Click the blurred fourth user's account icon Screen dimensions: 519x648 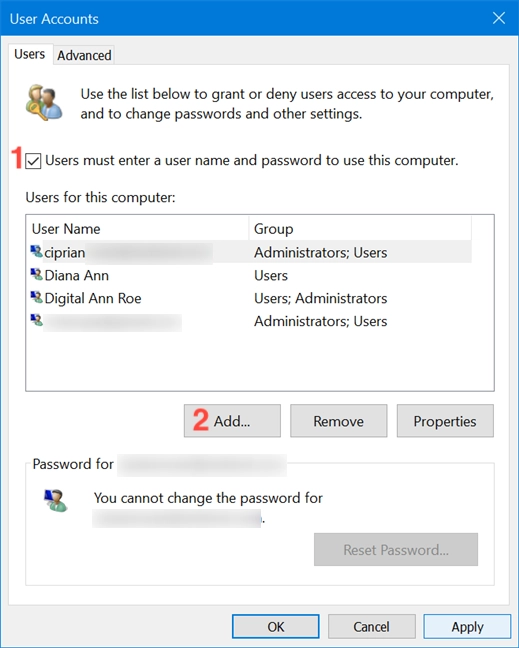point(36,320)
